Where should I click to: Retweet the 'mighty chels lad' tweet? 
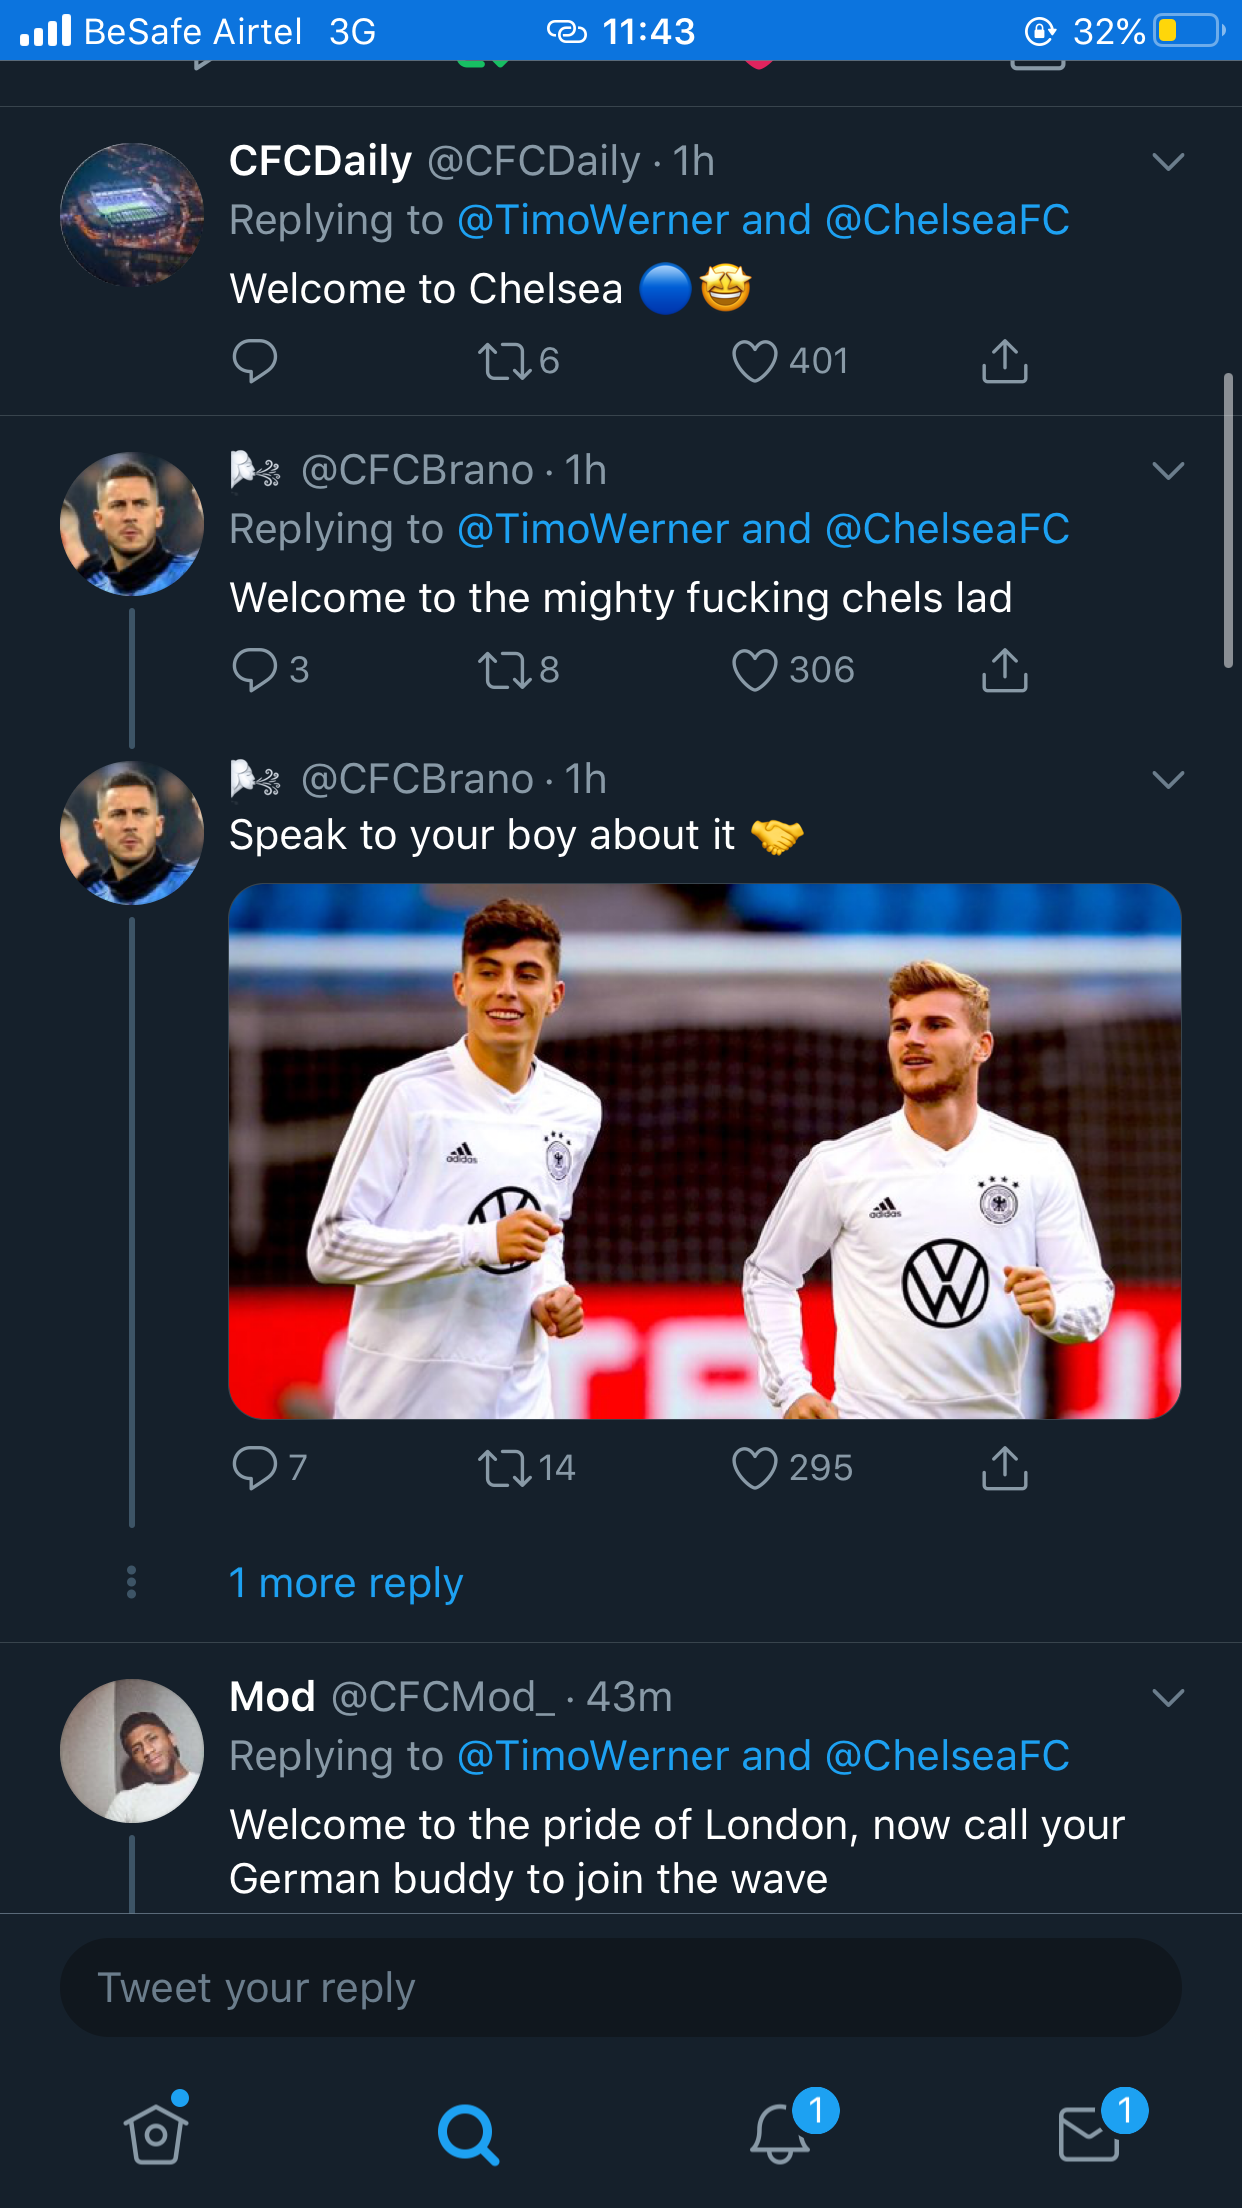coord(505,670)
